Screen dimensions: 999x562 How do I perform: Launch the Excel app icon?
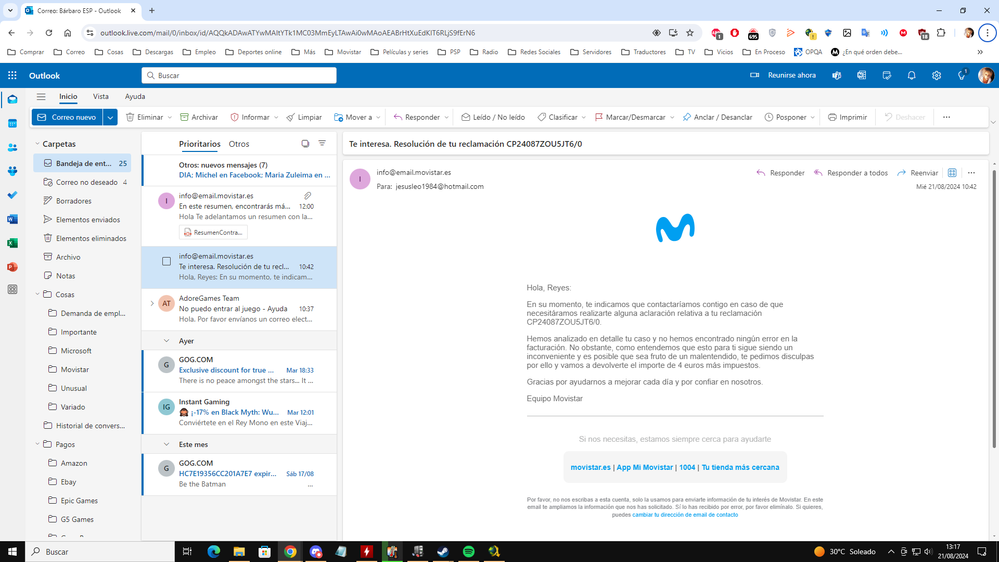(x=12, y=243)
